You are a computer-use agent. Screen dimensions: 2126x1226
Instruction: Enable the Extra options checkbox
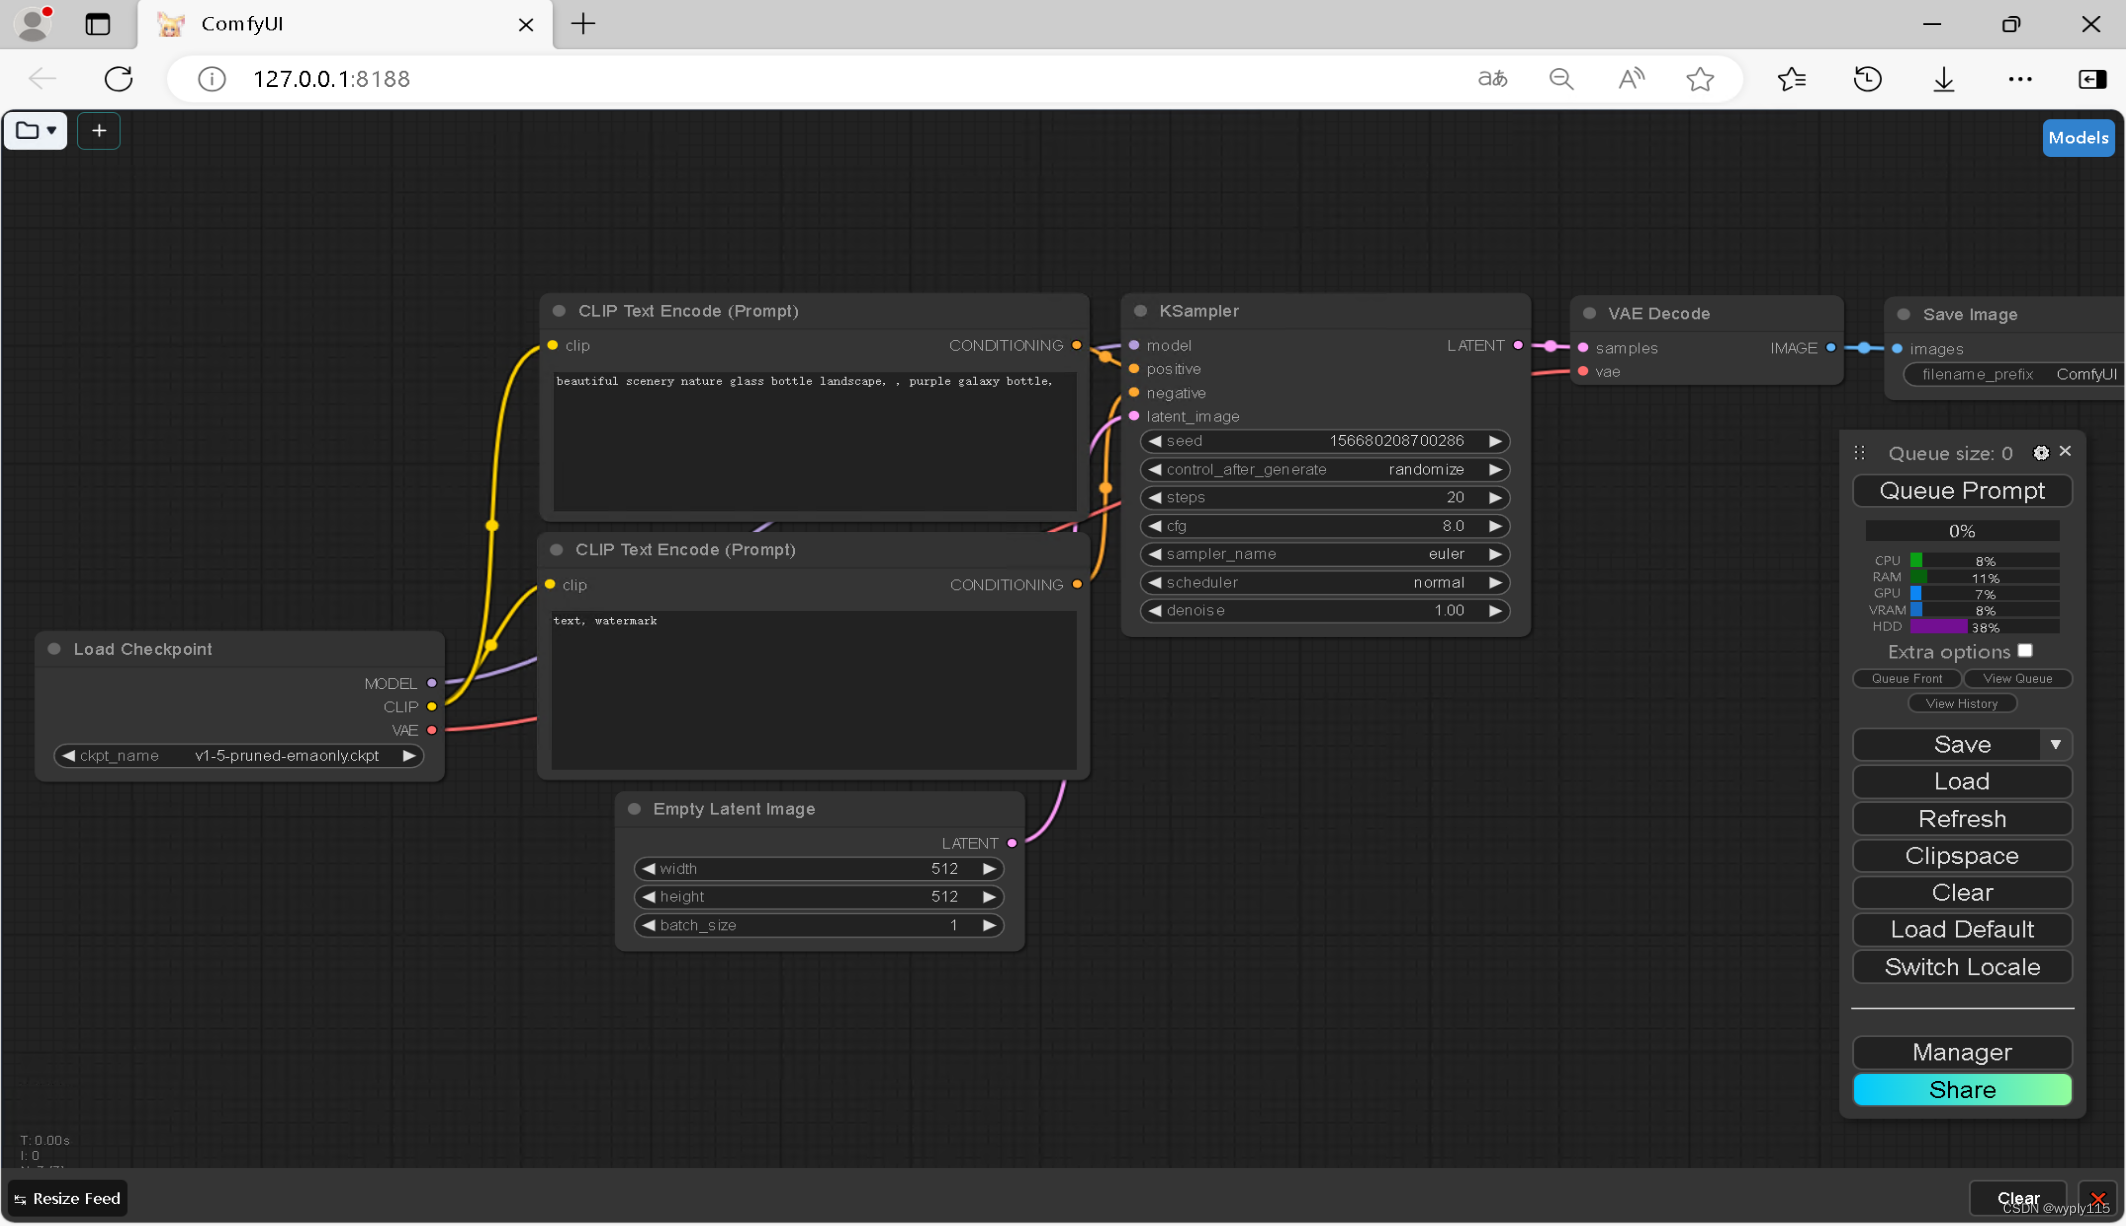[2025, 651]
